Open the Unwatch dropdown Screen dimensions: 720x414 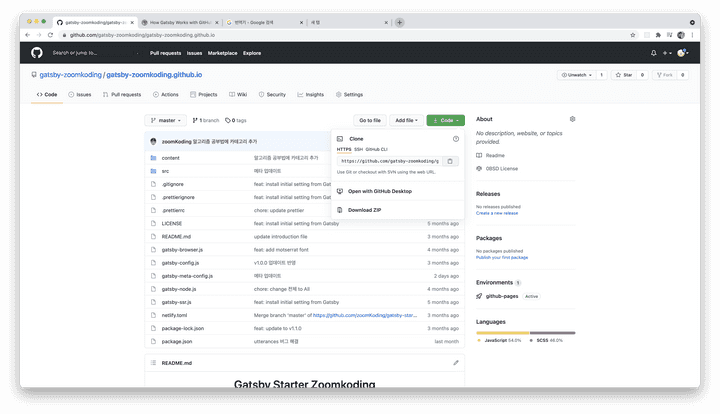point(576,75)
